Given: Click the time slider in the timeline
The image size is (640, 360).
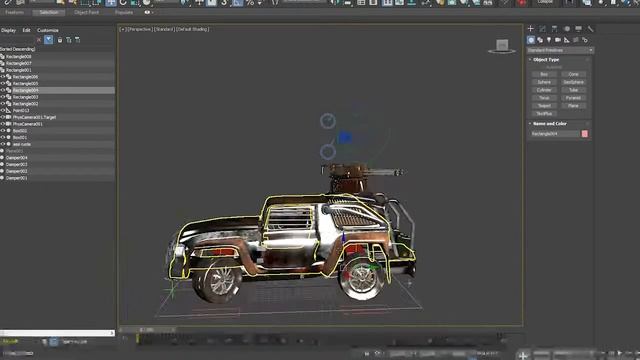Looking at the screenshot, I should [147, 329].
